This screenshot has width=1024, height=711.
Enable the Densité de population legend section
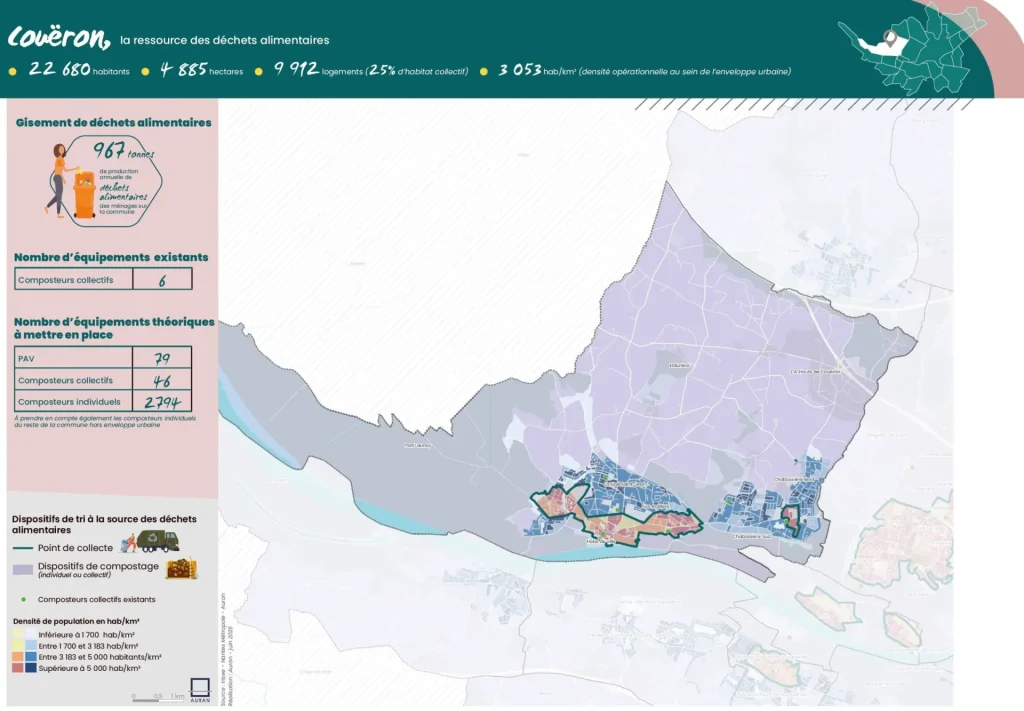[x=74, y=620]
